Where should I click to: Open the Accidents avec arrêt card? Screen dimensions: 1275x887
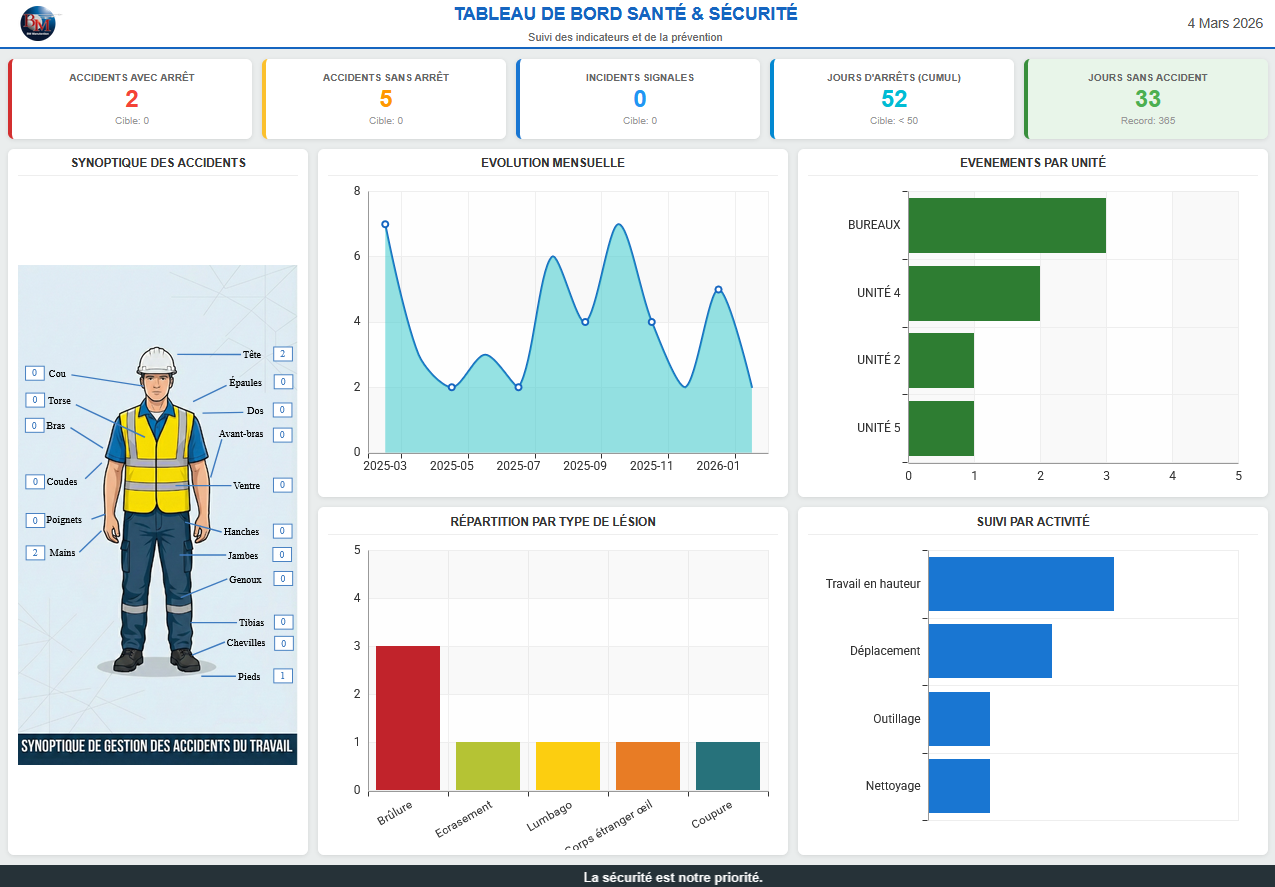[131, 98]
